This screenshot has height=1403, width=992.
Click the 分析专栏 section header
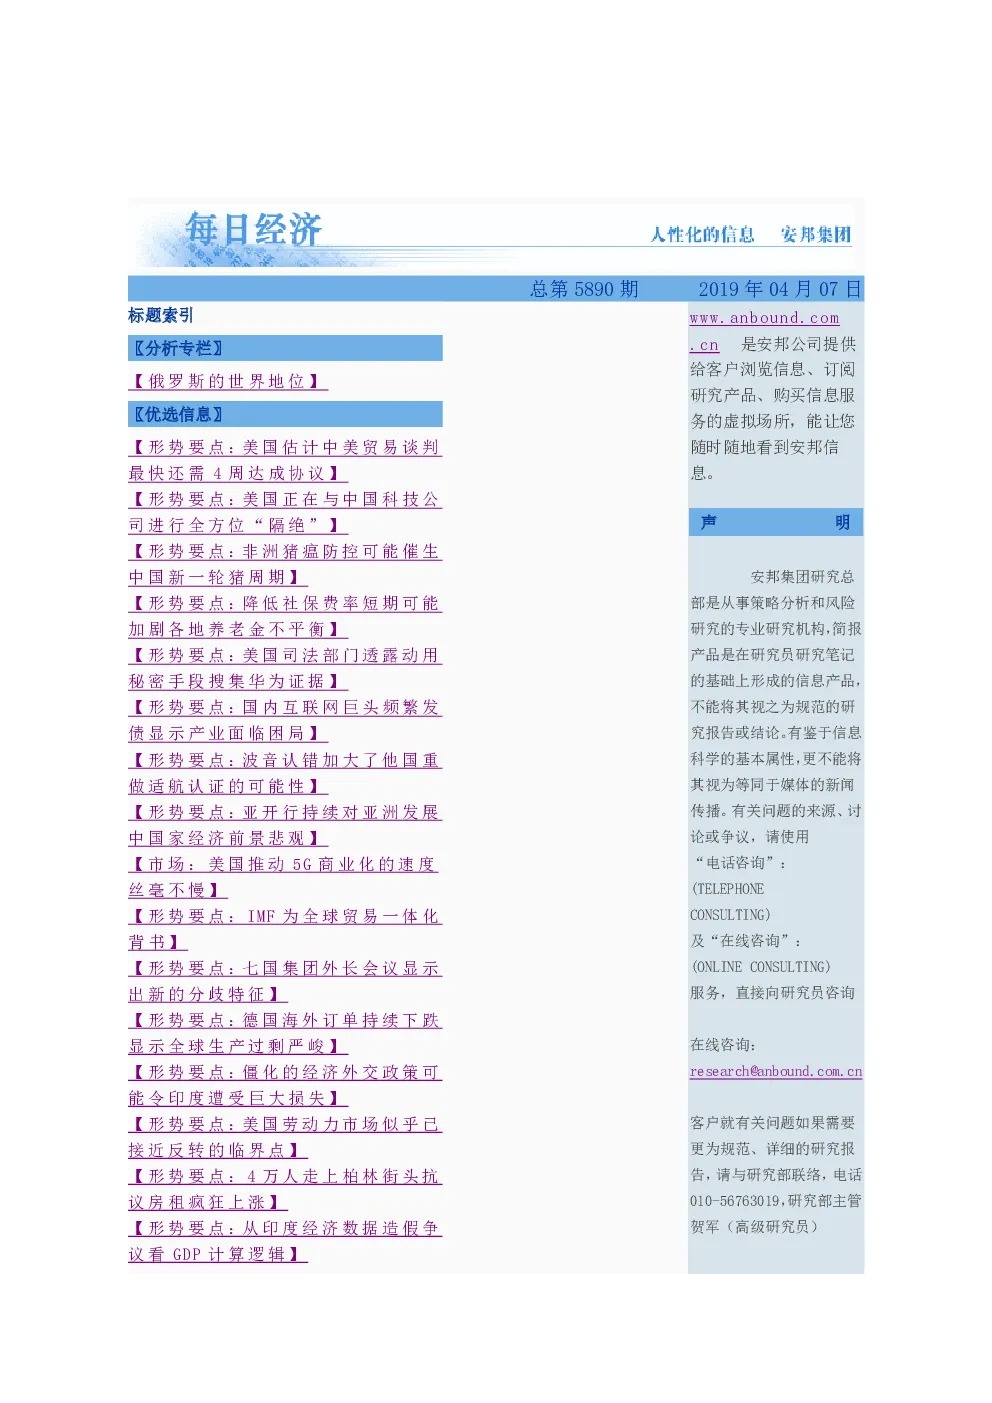point(285,348)
